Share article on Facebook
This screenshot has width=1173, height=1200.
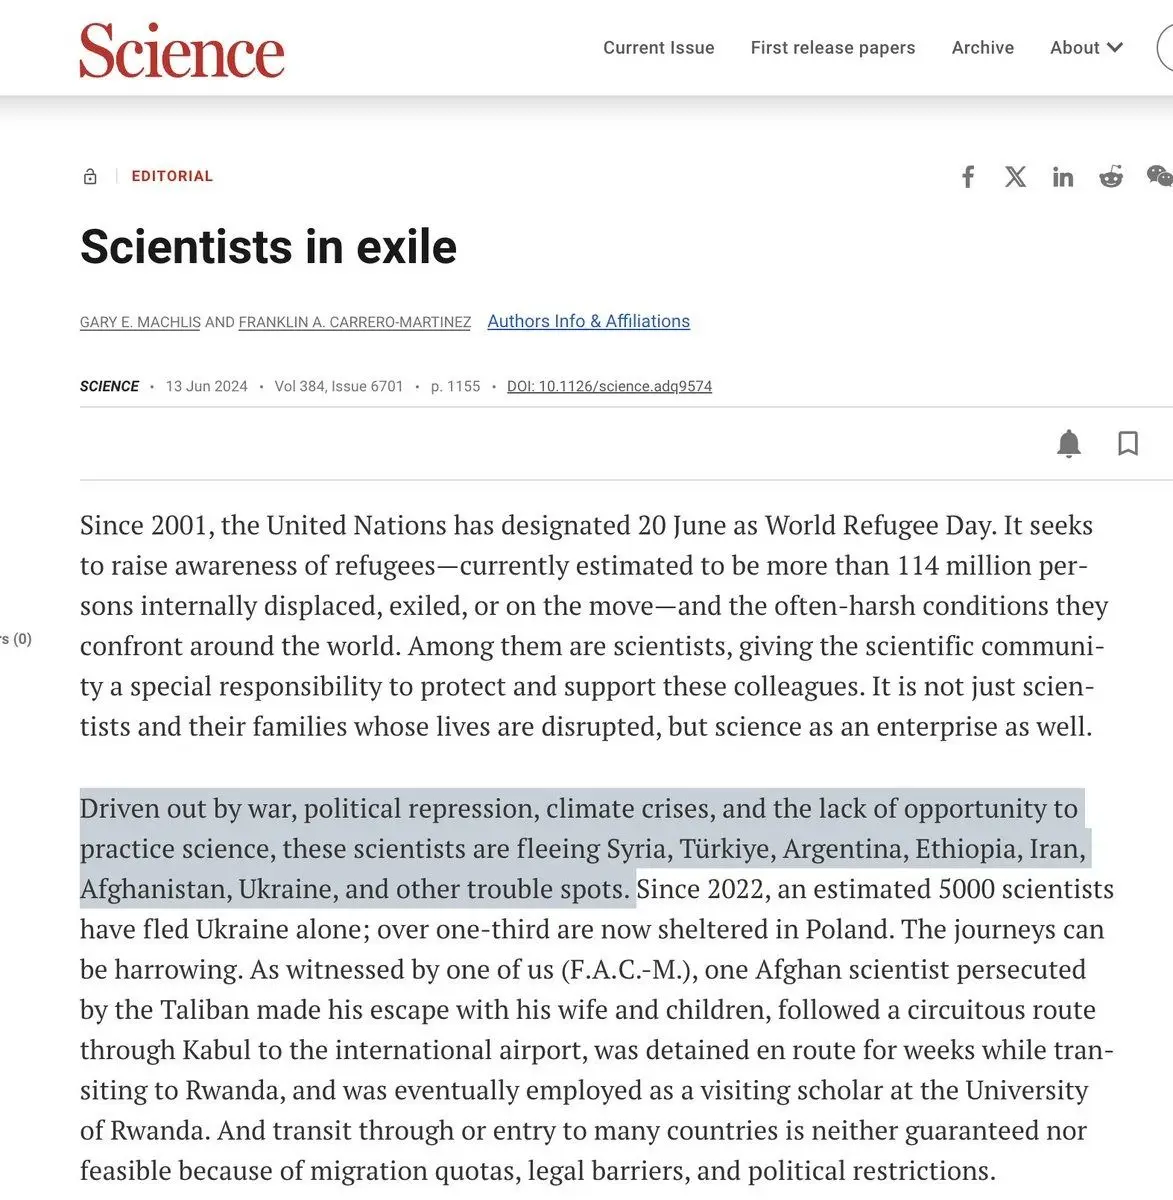coord(968,177)
